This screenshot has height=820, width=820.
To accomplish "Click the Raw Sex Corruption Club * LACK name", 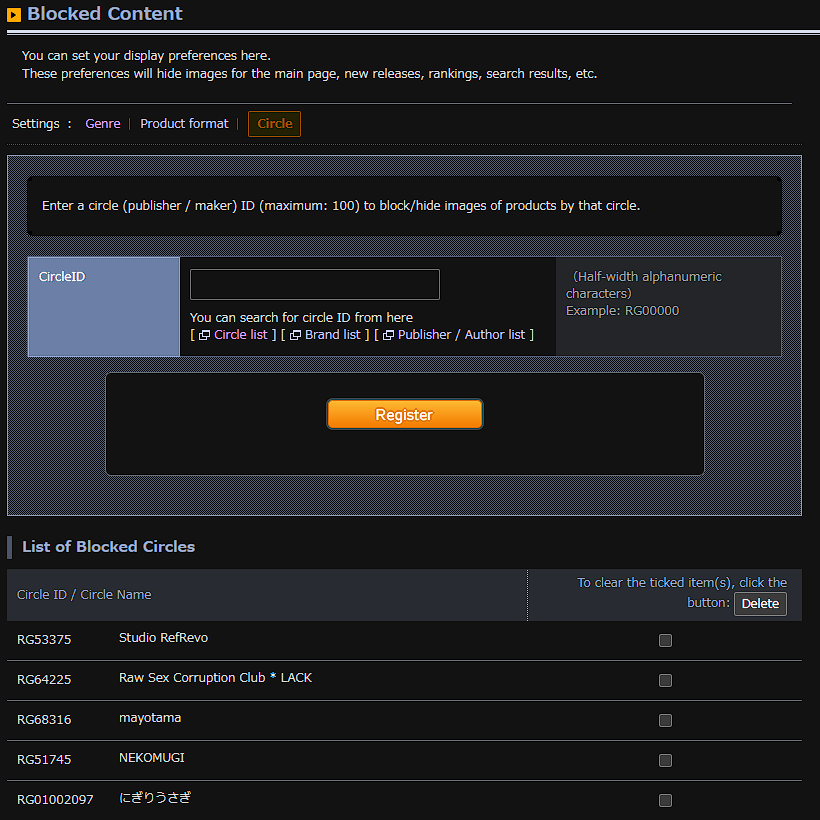I will point(215,678).
